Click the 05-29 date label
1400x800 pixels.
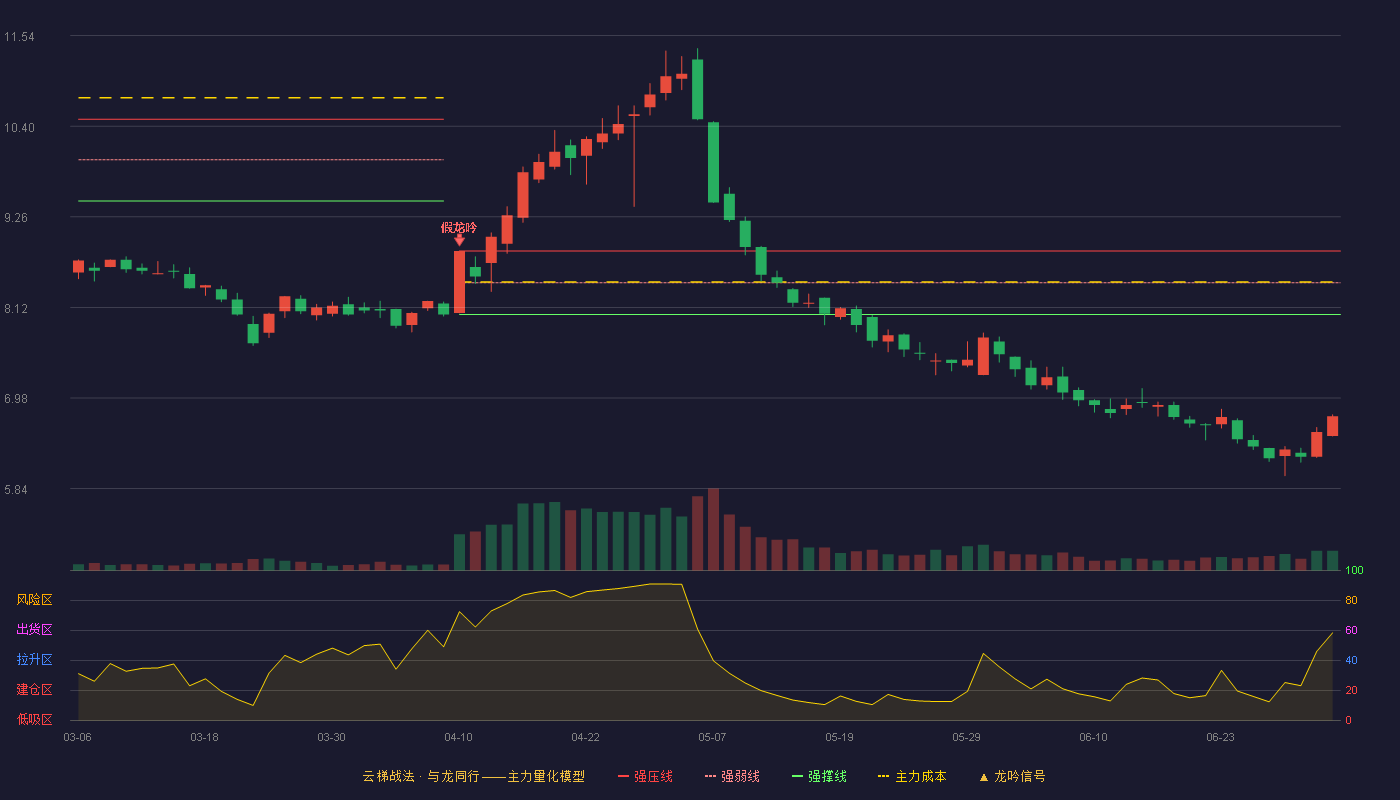tap(967, 737)
